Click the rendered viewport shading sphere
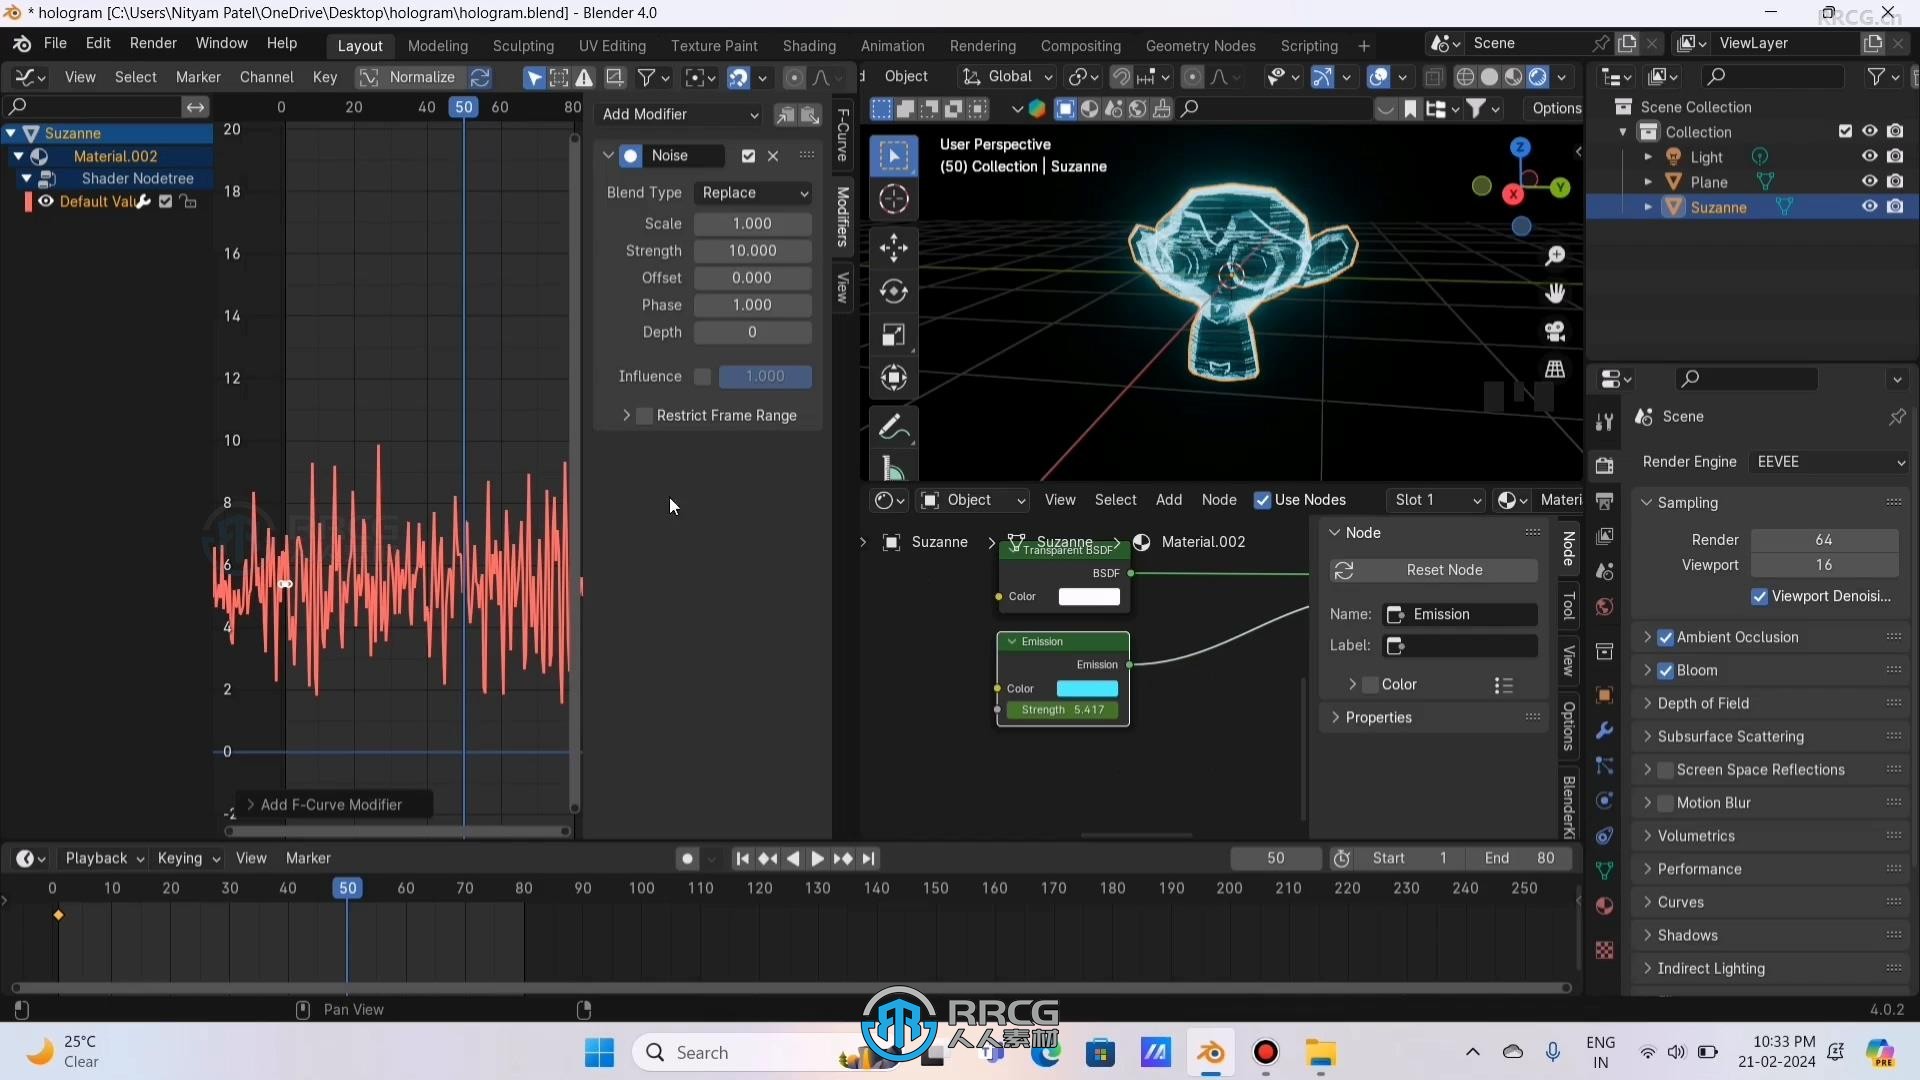Viewport: 1920px width, 1080px height. tap(1538, 77)
